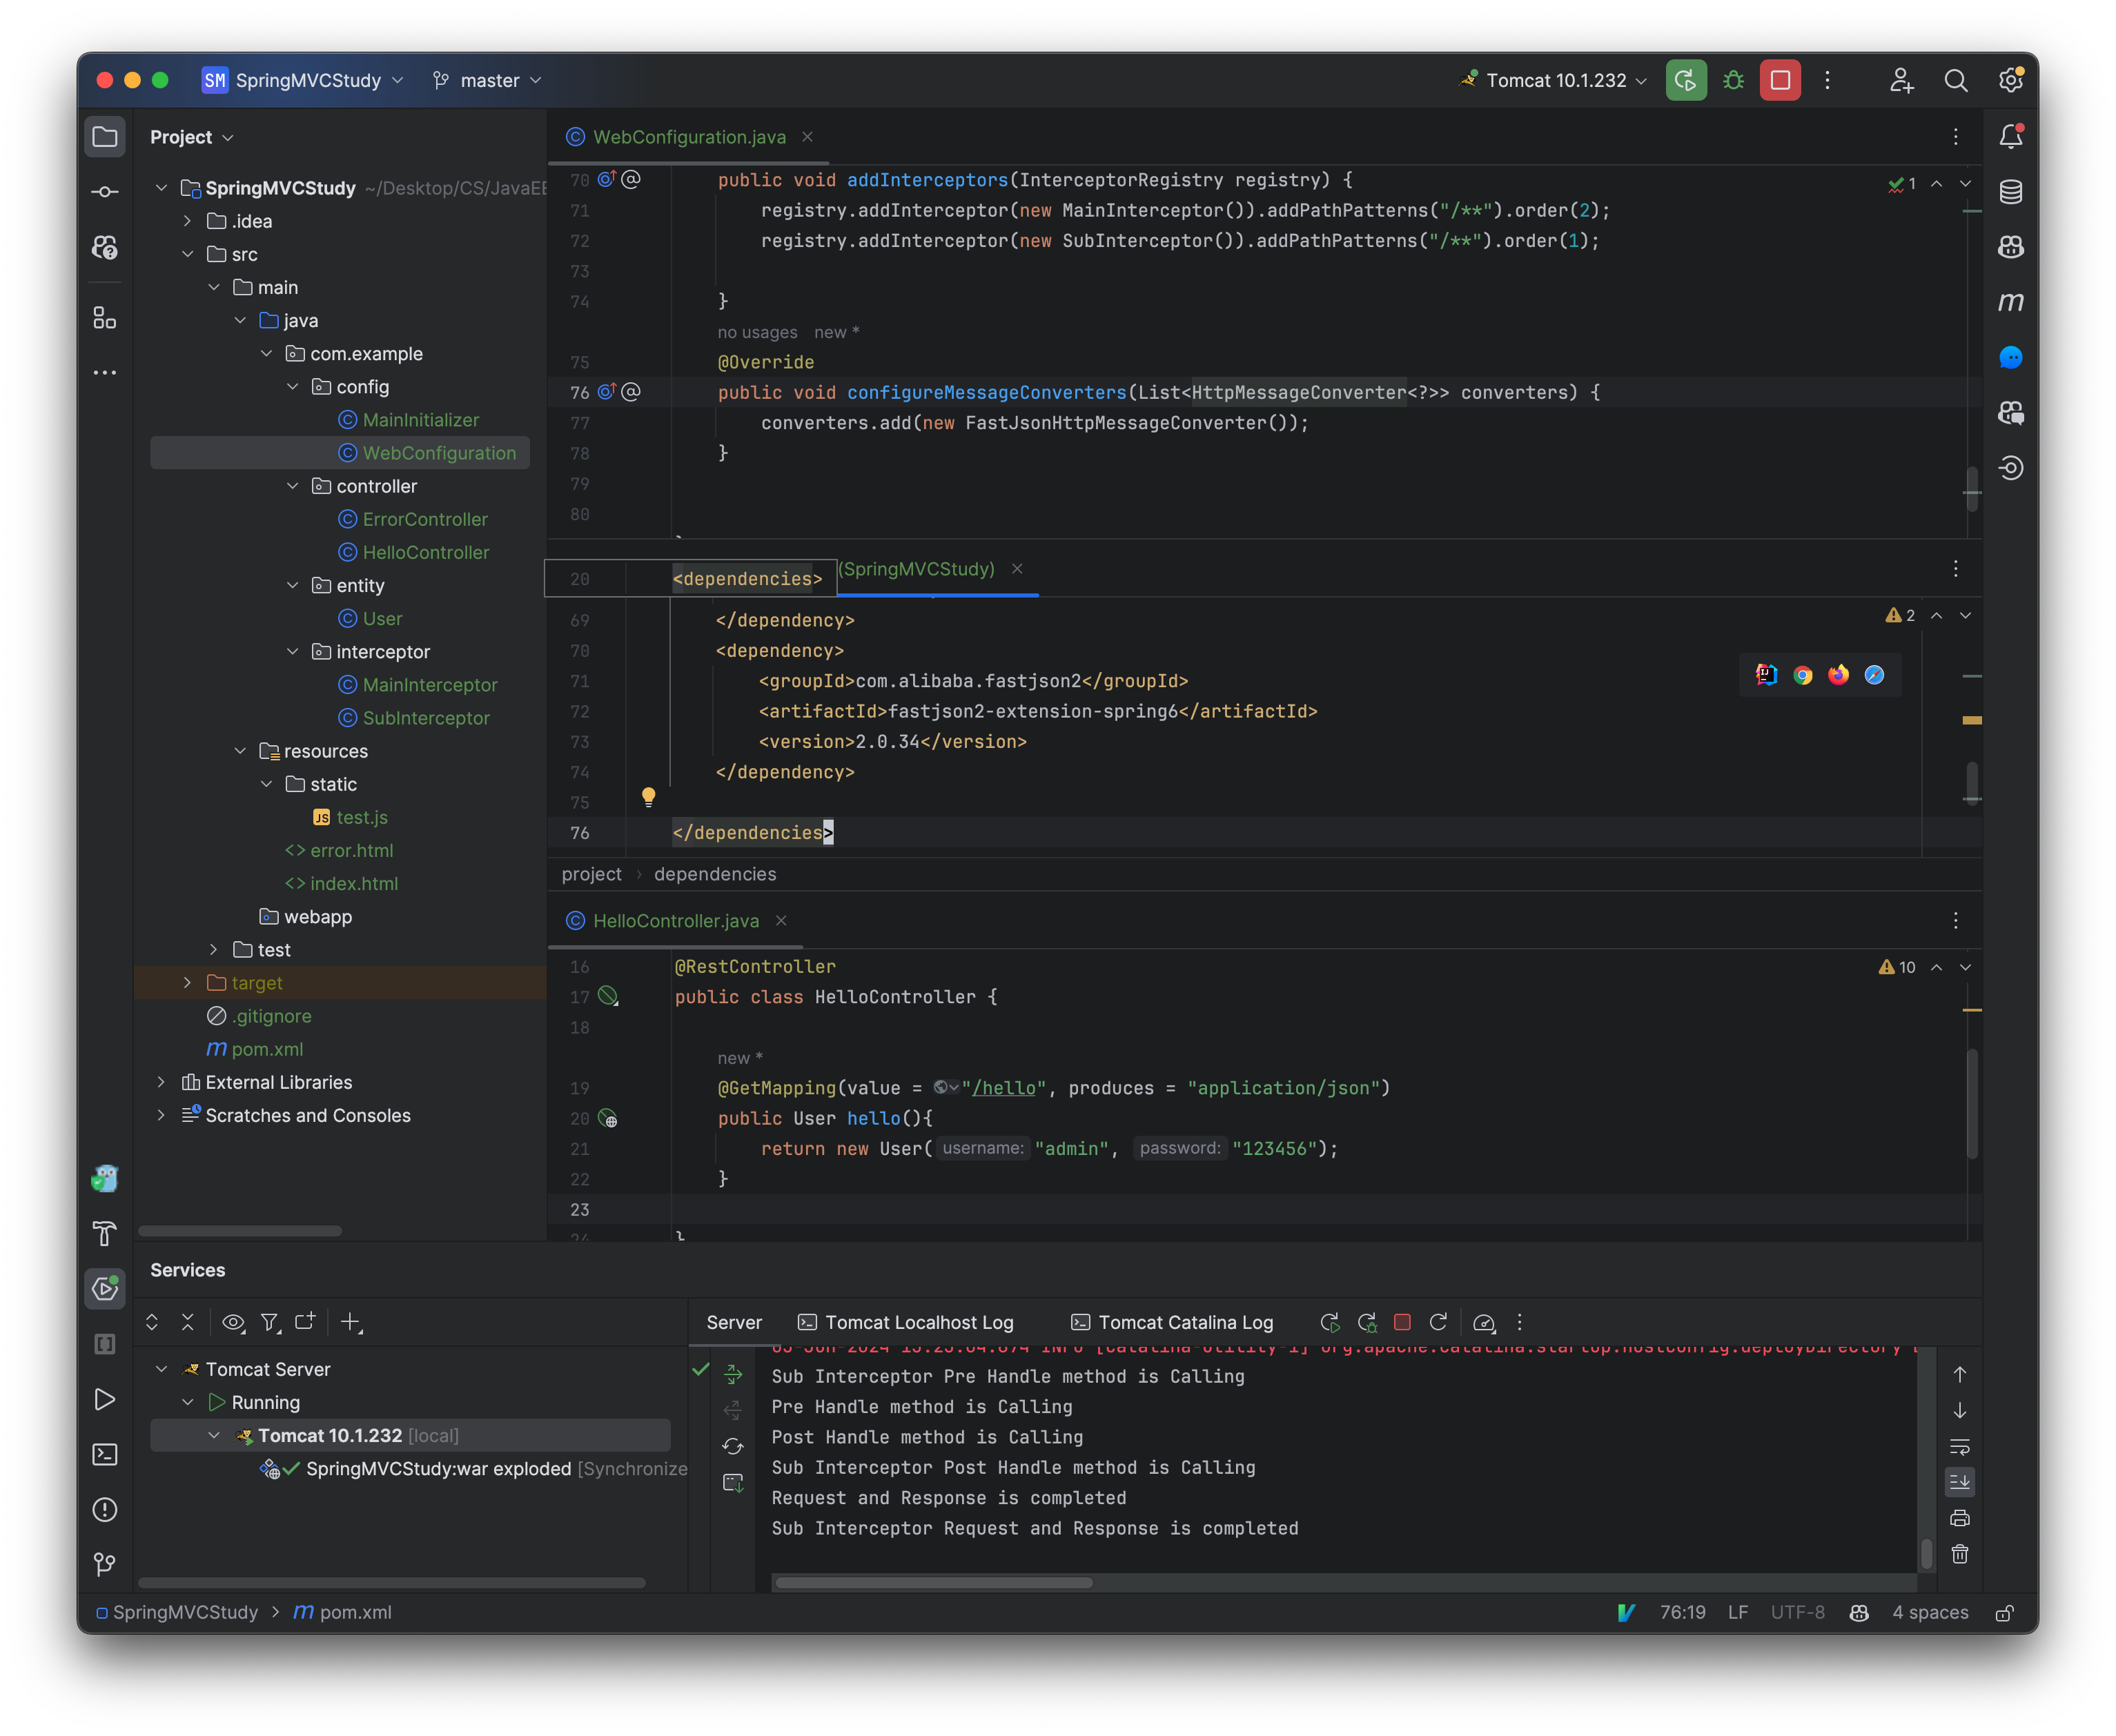This screenshot has width=2116, height=1736.
Task: Toggle soft-wrap in the Catalina log console
Action: (x=1960, y=1446)
